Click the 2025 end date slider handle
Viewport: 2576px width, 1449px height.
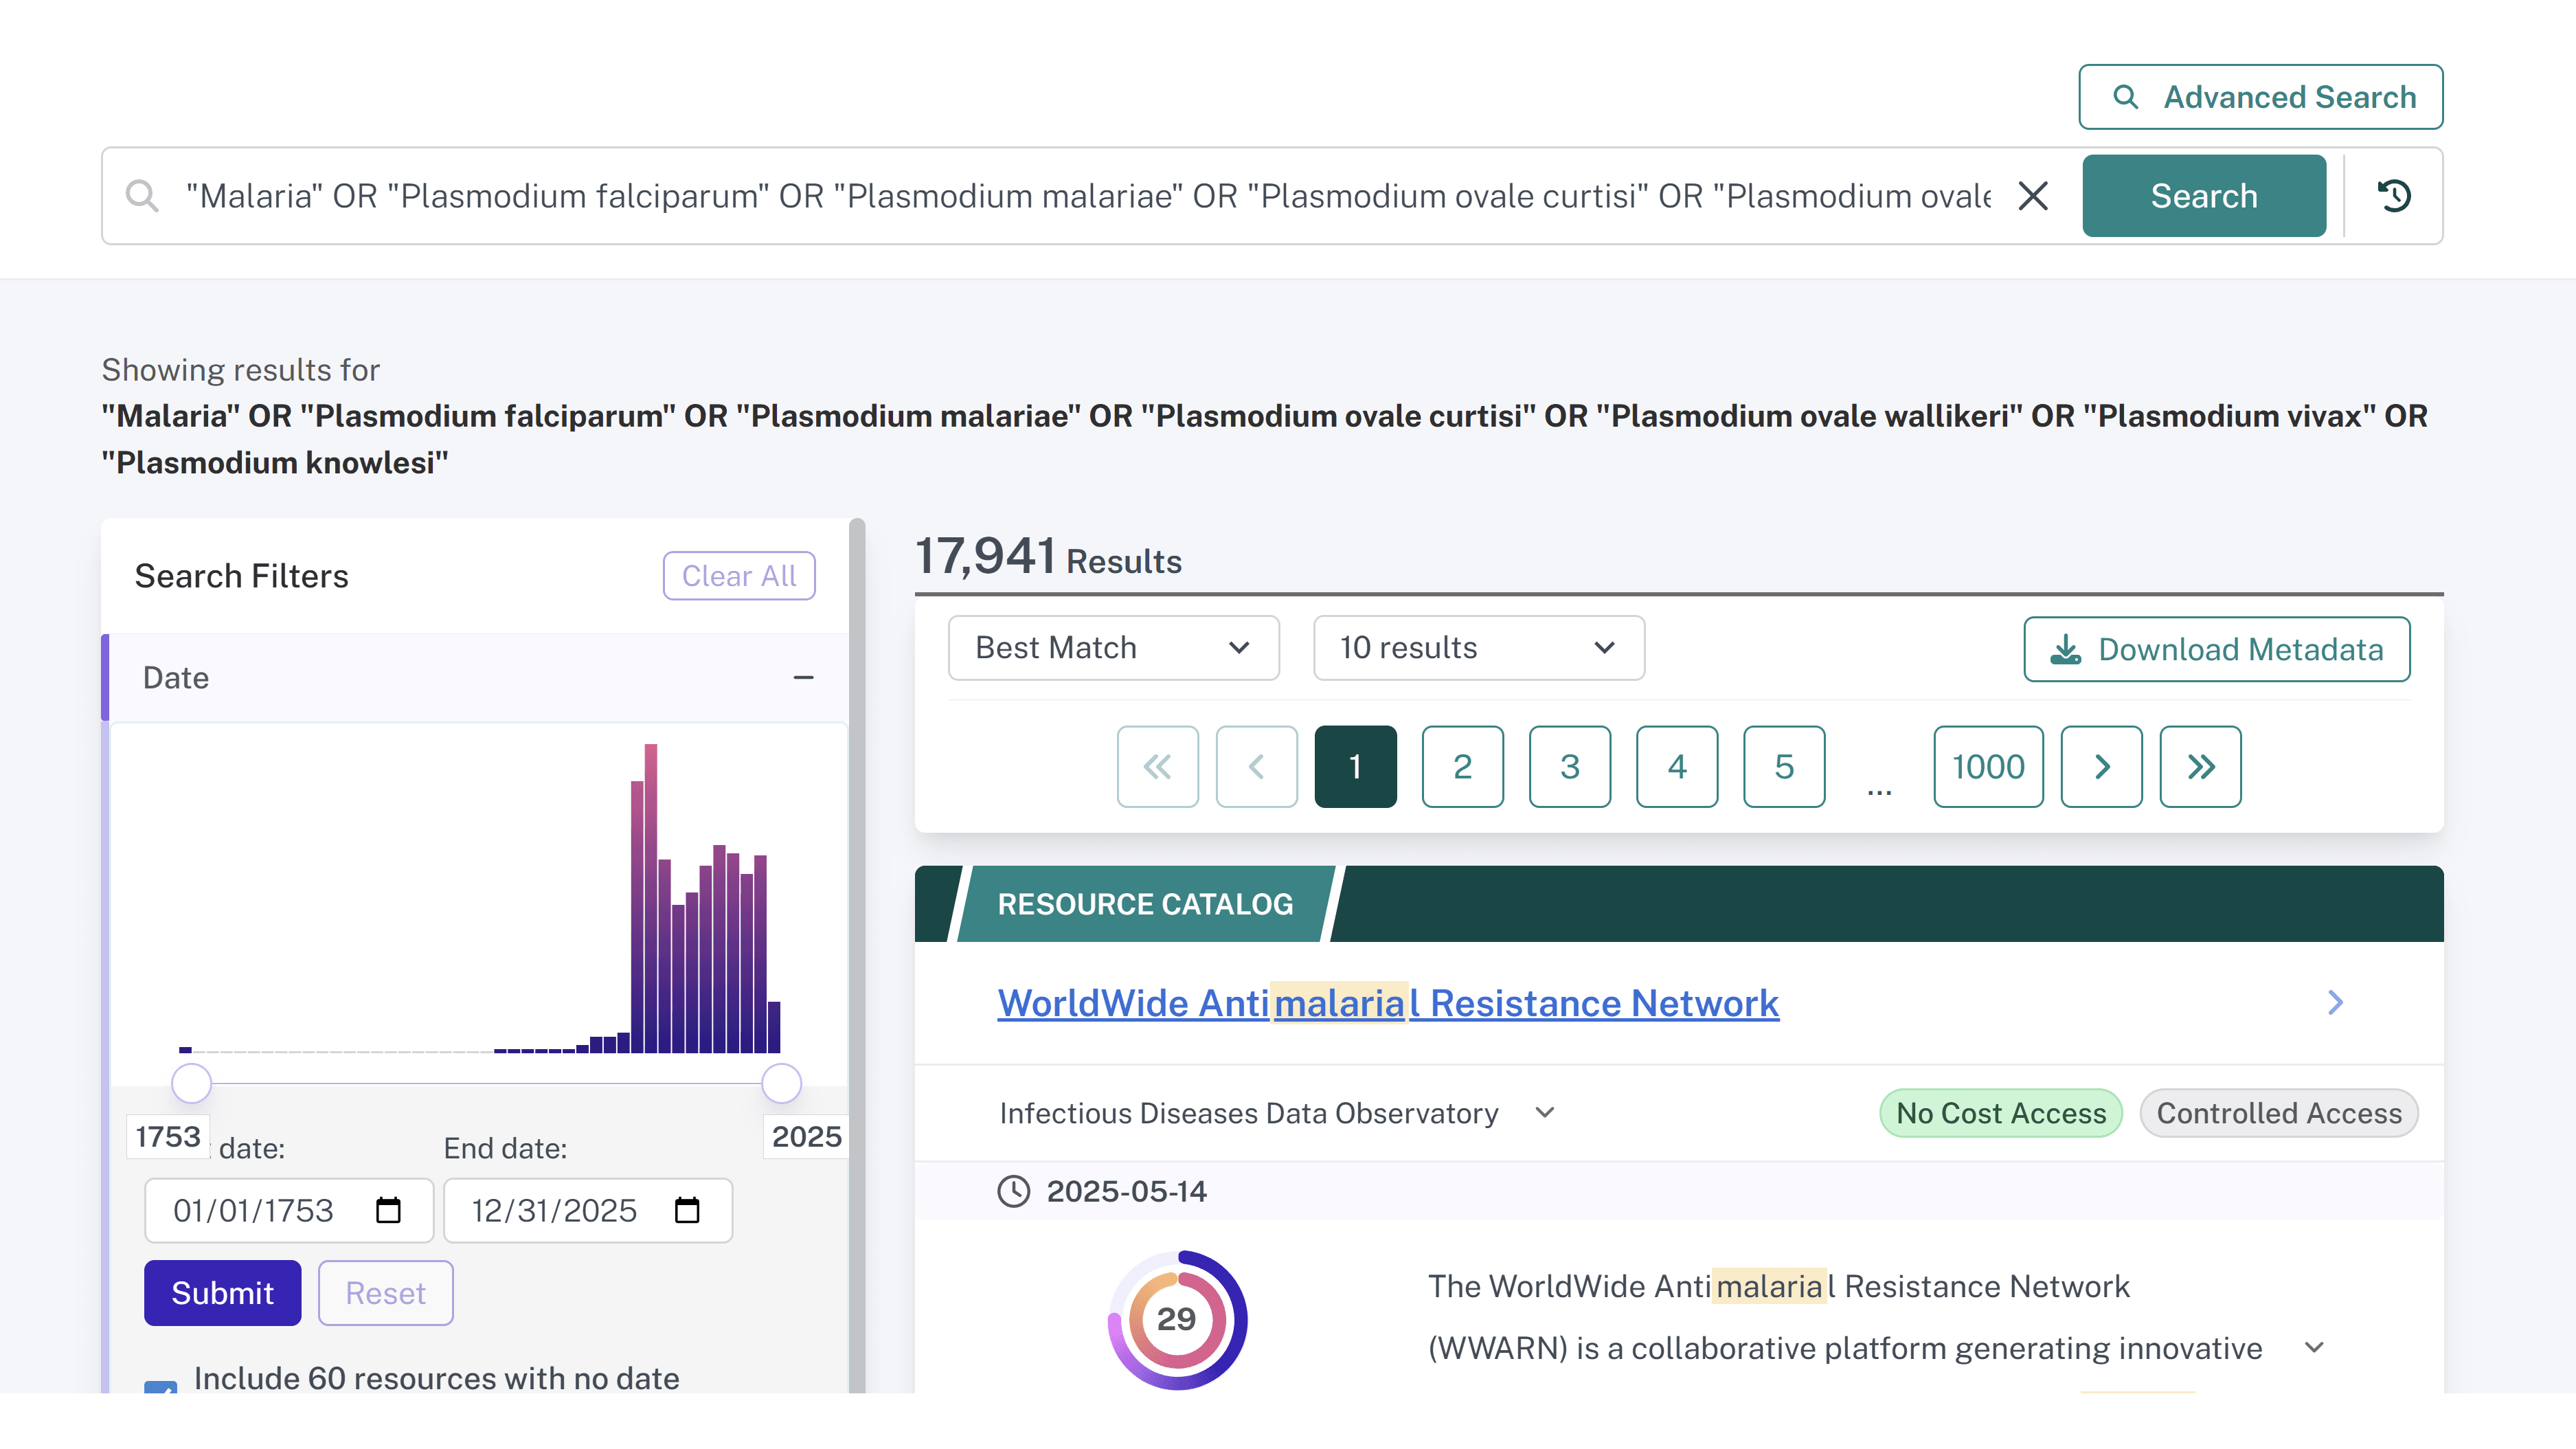click(x=781, y=1083)
